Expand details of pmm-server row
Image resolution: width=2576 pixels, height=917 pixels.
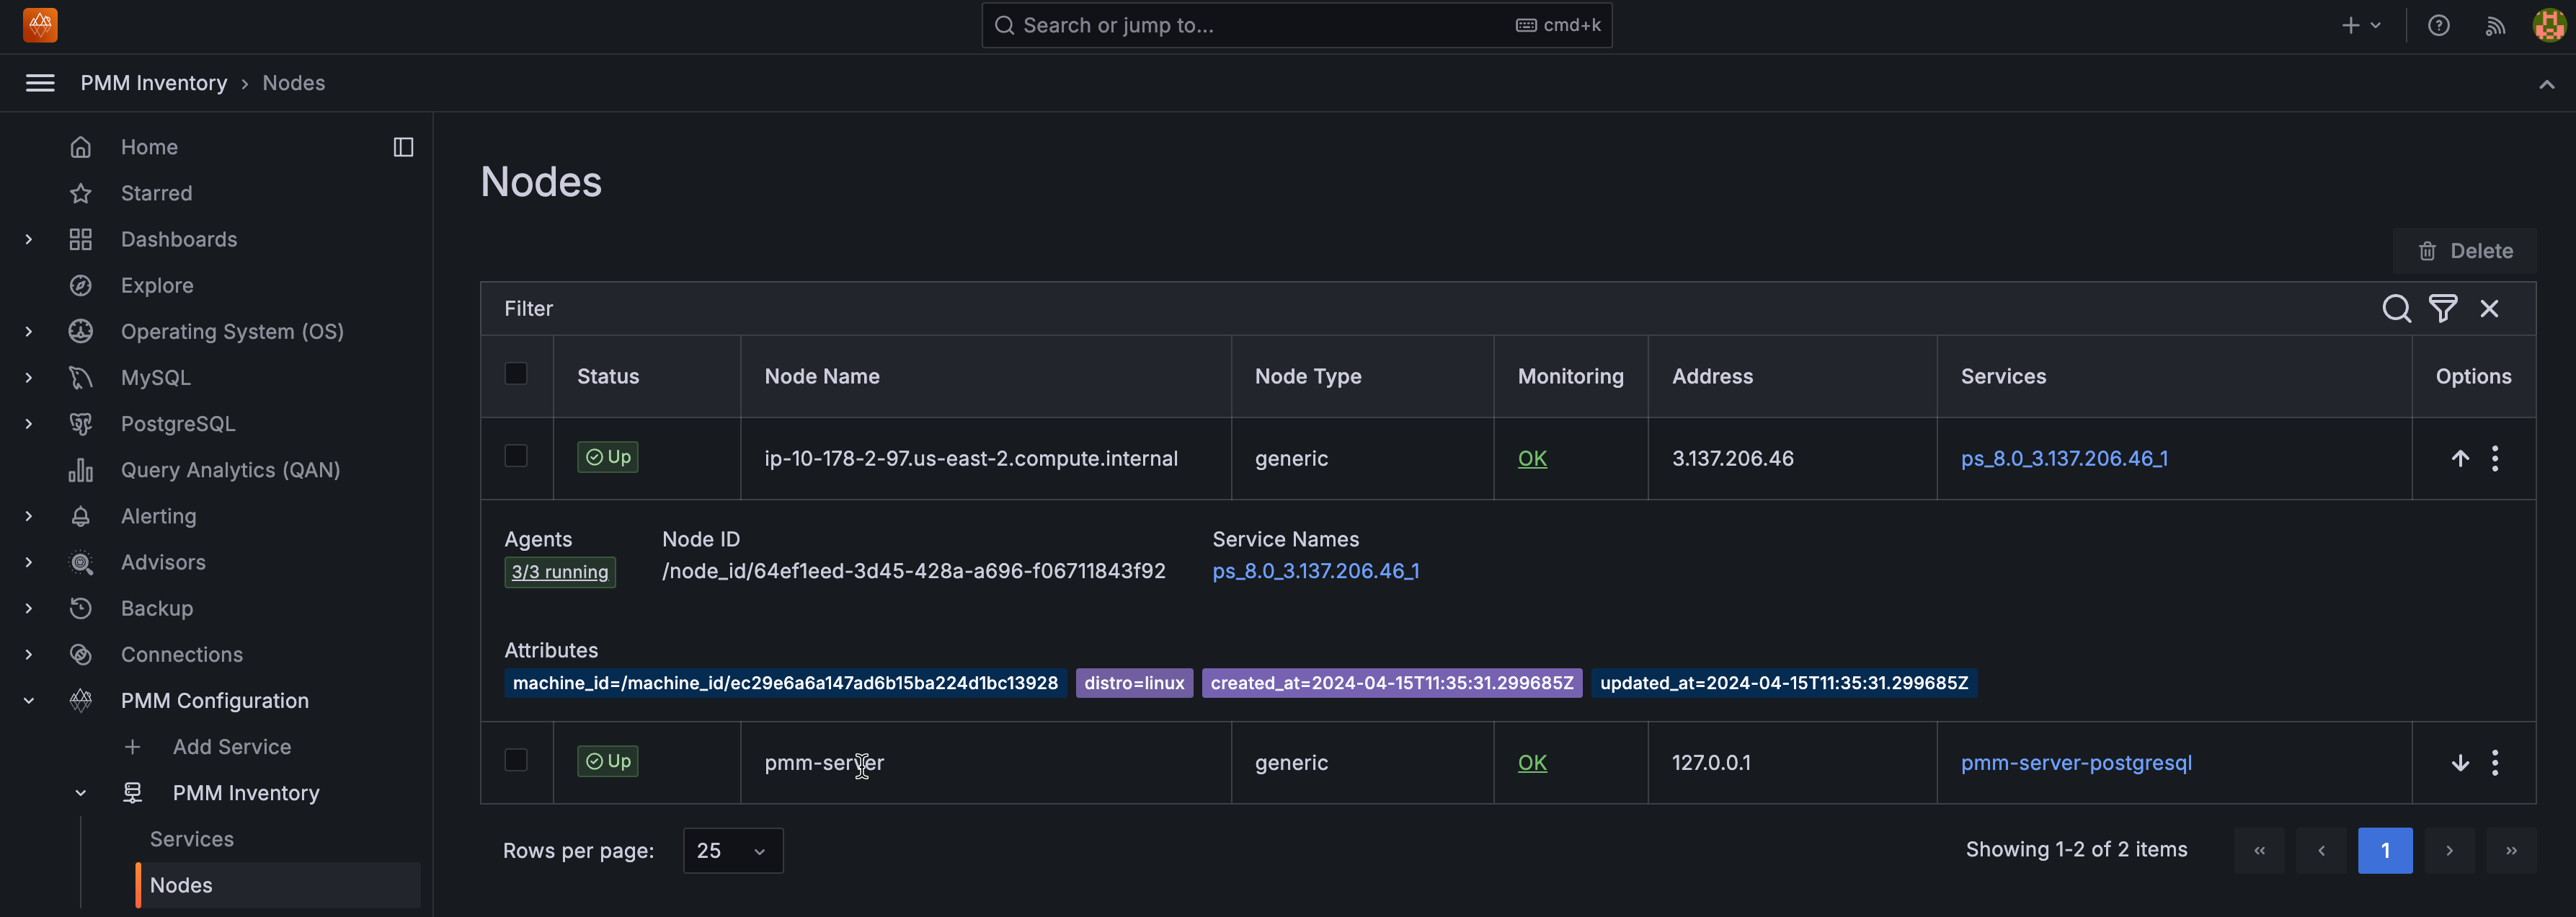2460,762
